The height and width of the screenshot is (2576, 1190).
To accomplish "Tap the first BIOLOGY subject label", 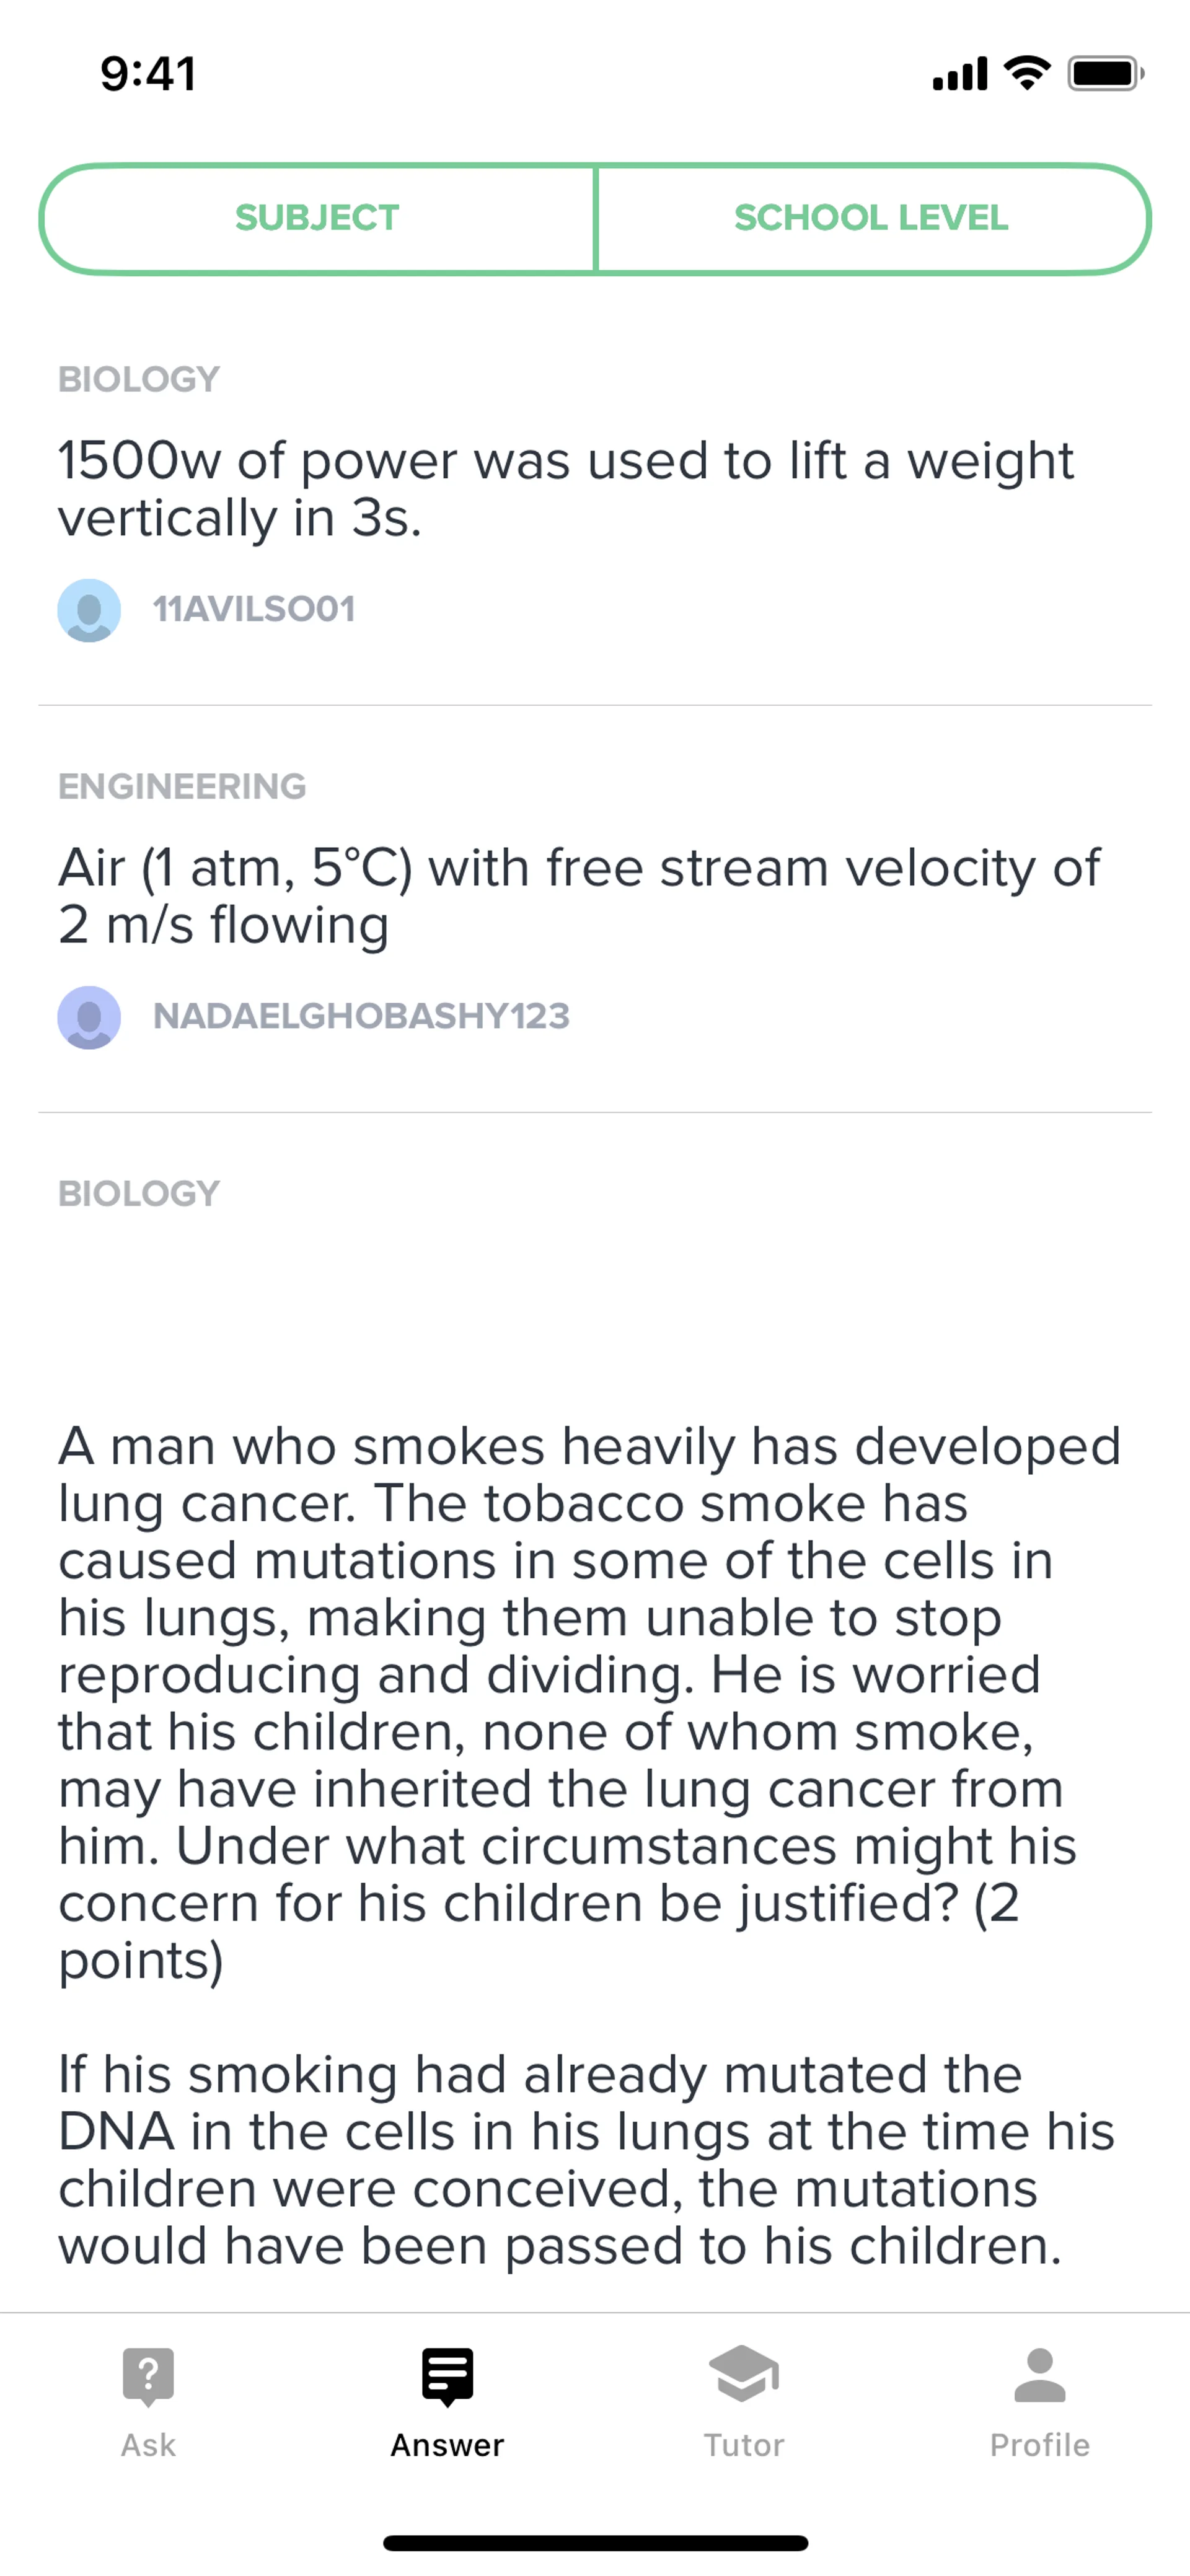I will [x=139, y=379].
